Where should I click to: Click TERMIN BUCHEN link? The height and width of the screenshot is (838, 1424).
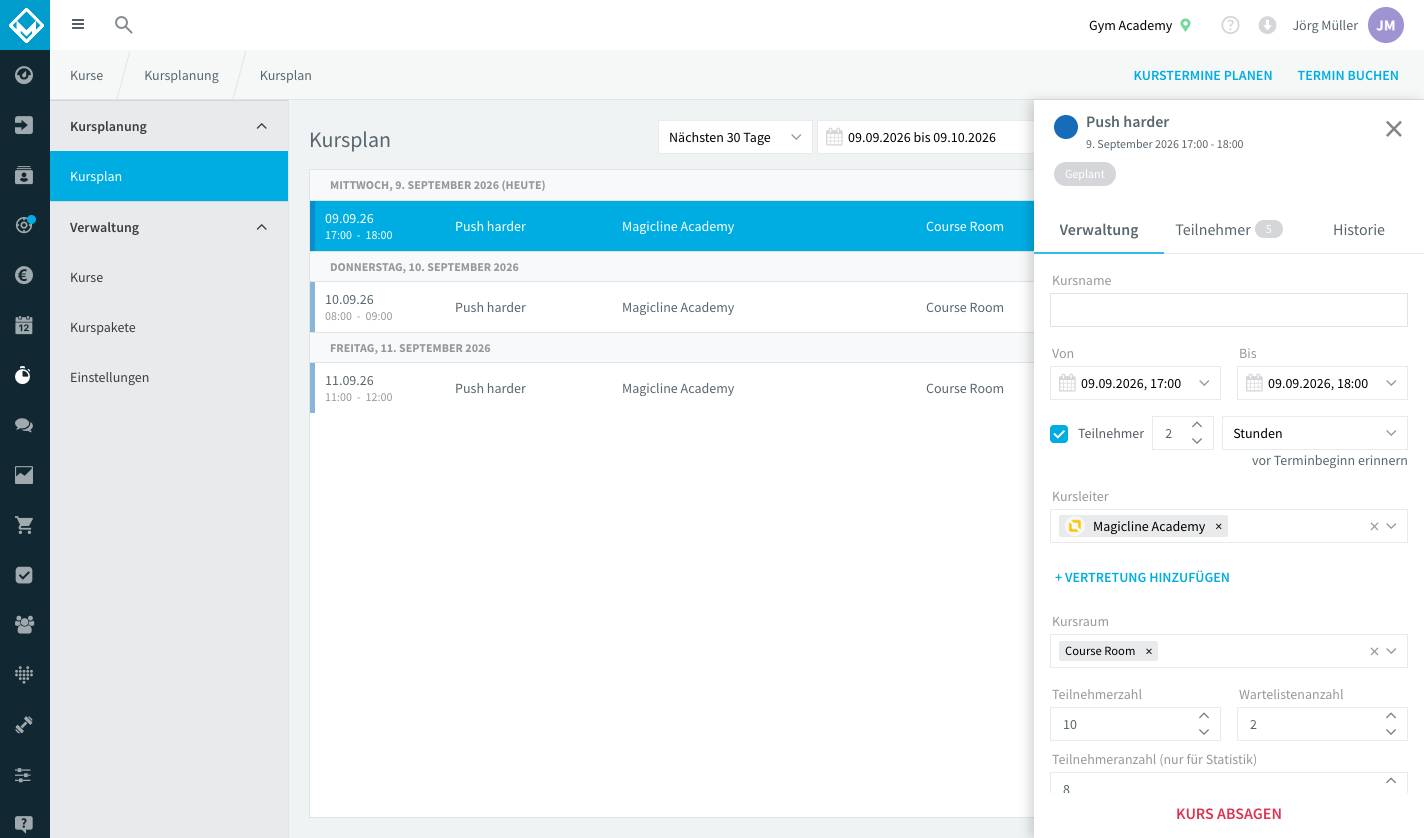click(1348, 75)
